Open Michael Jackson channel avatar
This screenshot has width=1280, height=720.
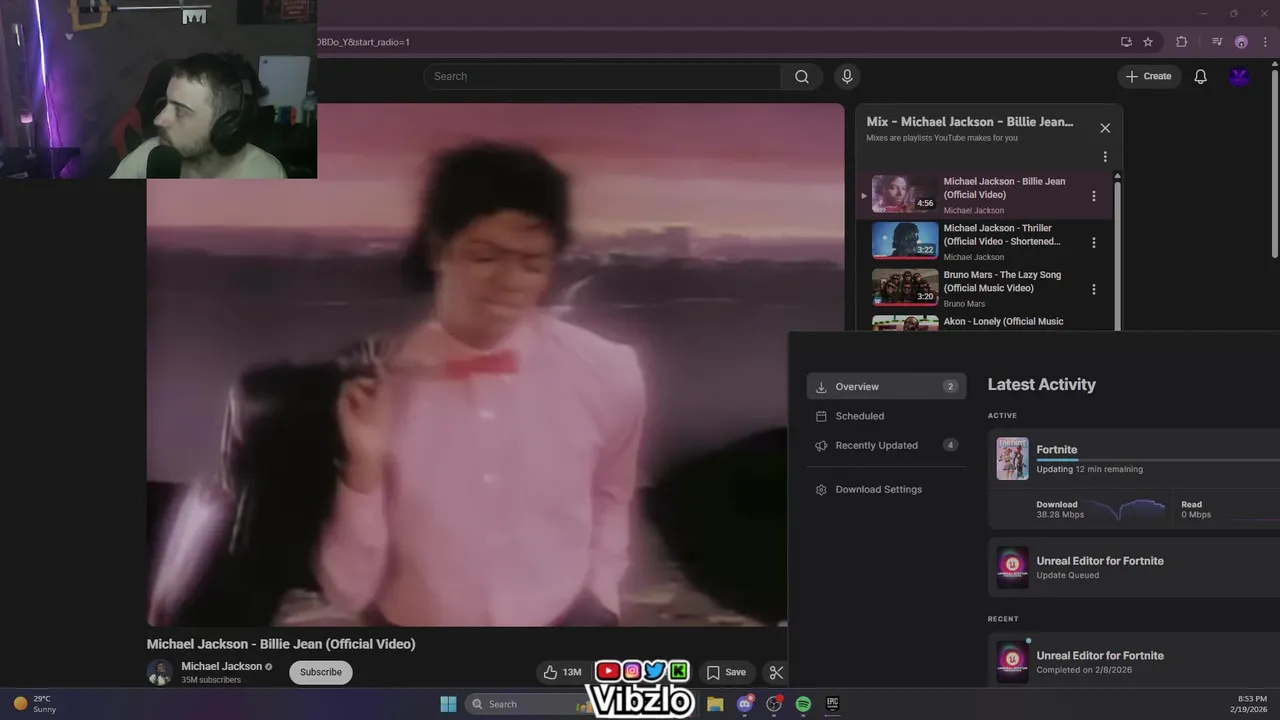(160, 672)
